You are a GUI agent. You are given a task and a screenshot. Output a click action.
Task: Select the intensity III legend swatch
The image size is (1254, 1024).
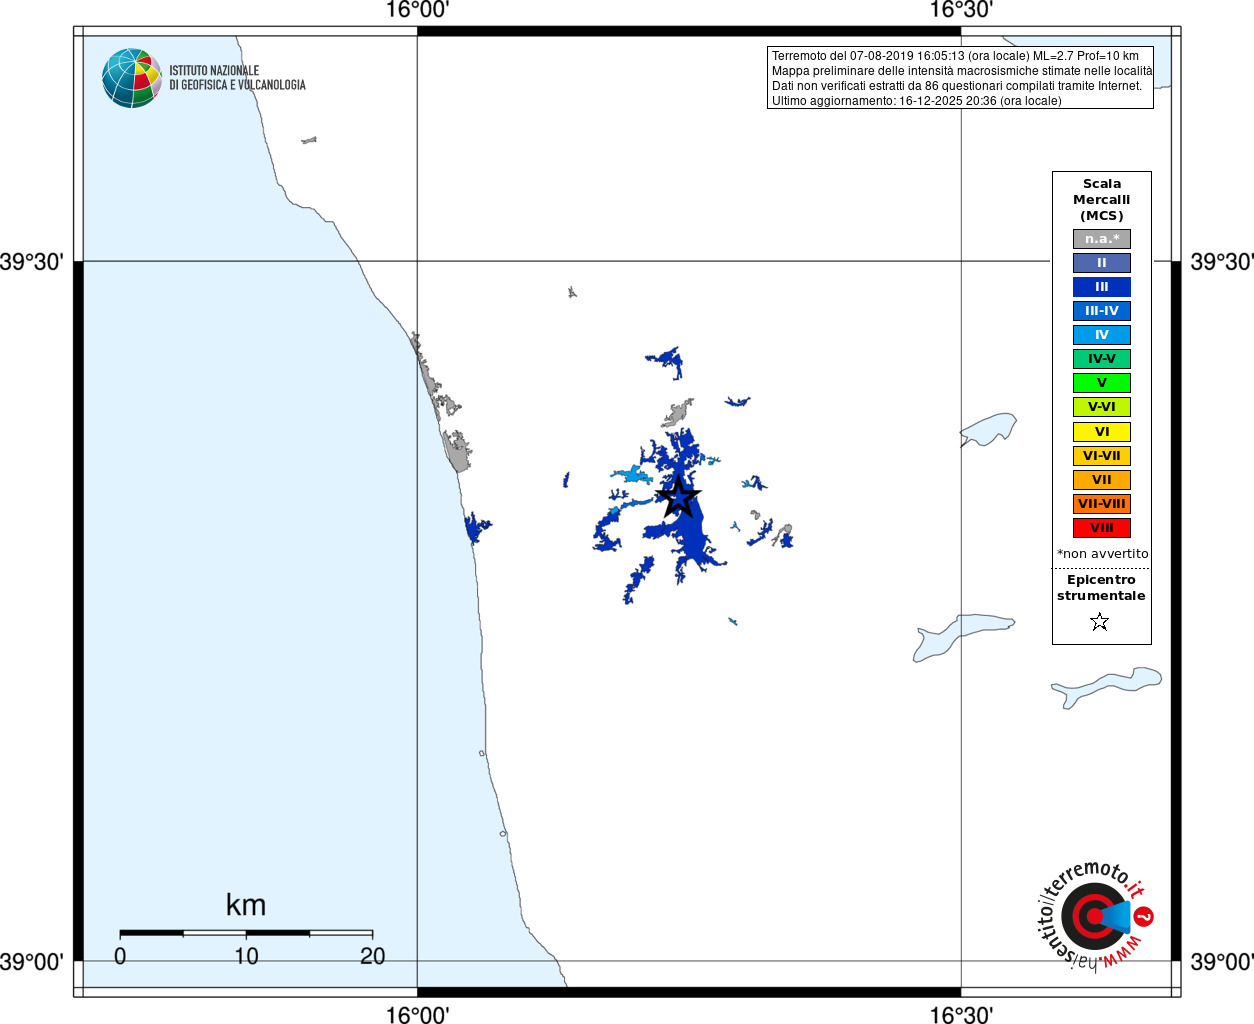pos(1102,287)
